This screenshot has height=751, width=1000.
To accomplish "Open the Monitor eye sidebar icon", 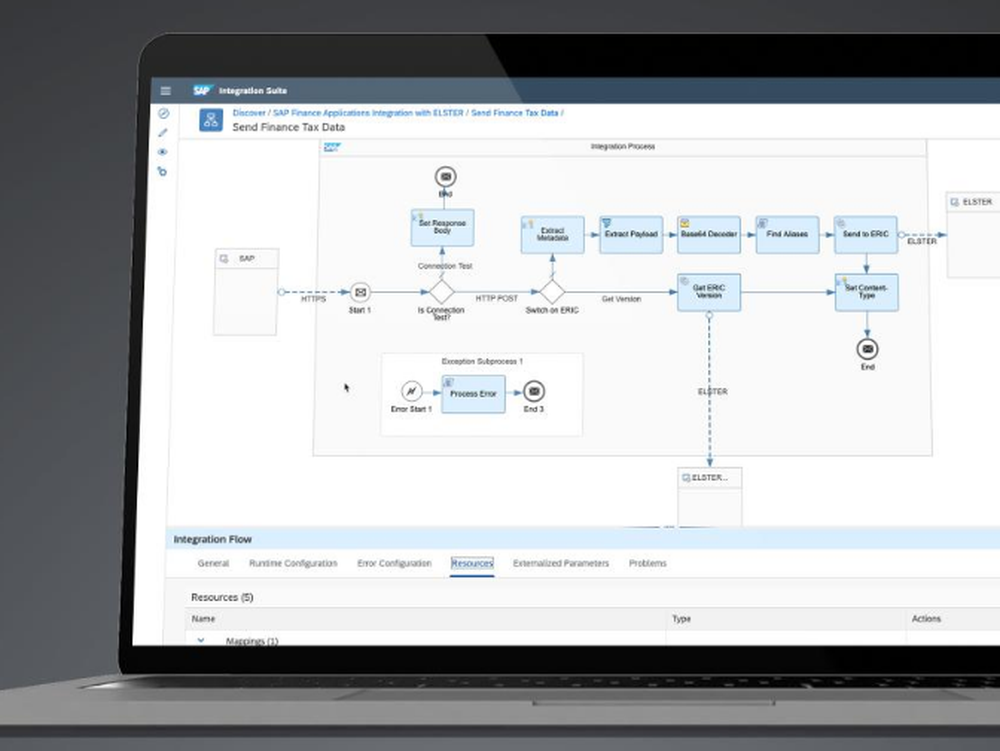I will 163,152.
